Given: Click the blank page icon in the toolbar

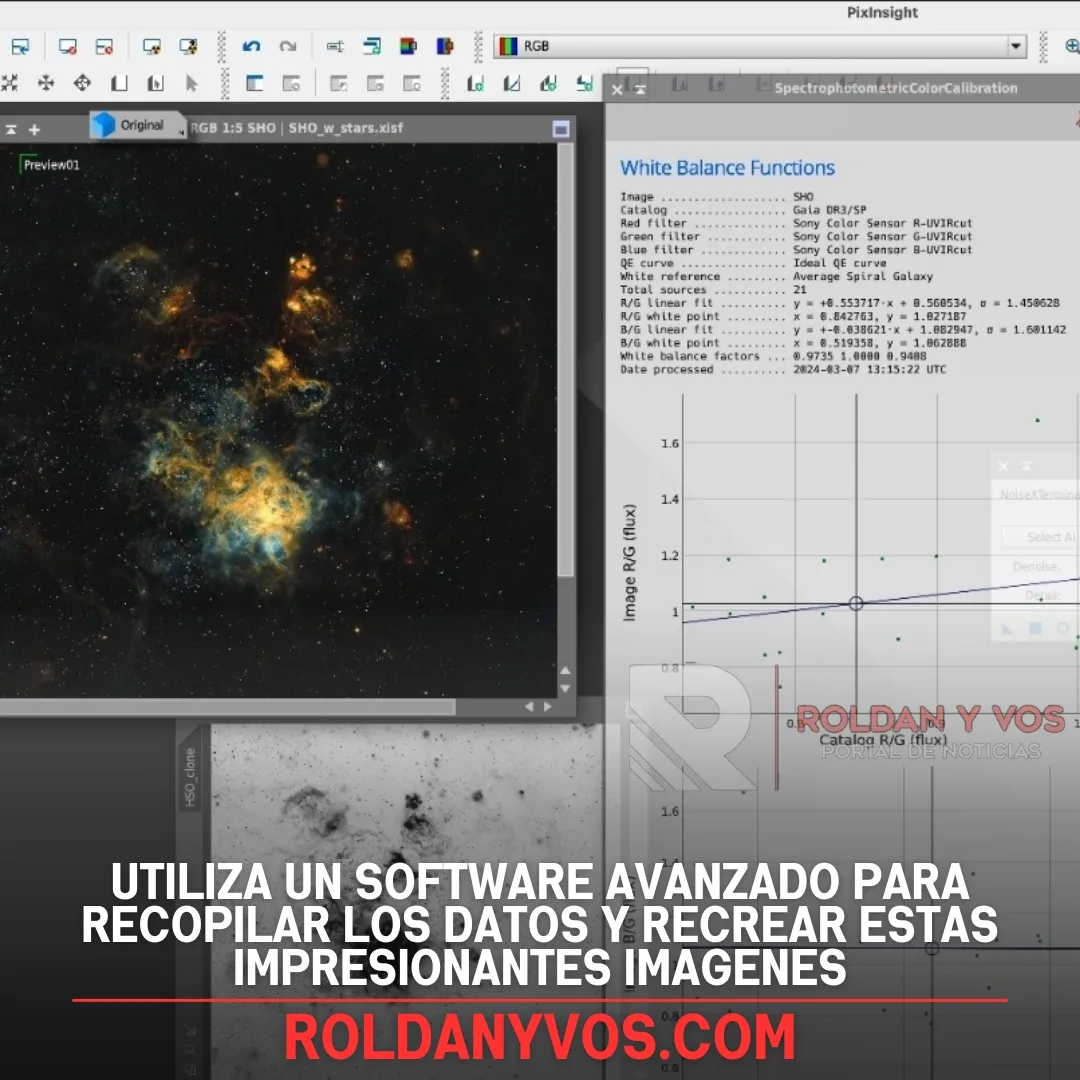Looking at the screenshot, I should (x=119, y=83).
